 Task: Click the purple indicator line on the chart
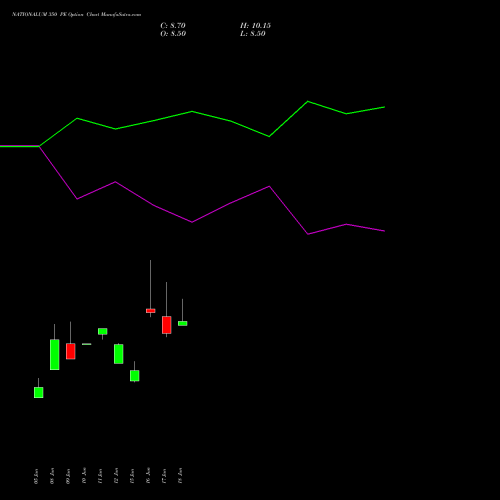click(x=192, y=222)
